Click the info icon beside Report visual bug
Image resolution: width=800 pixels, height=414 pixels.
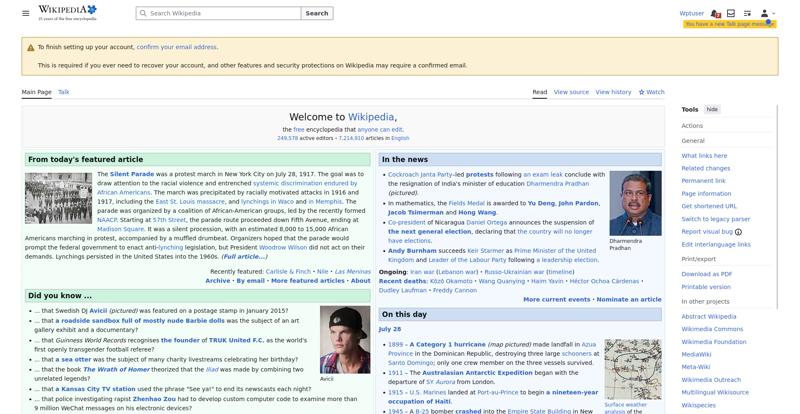click(x=738, y=232)
